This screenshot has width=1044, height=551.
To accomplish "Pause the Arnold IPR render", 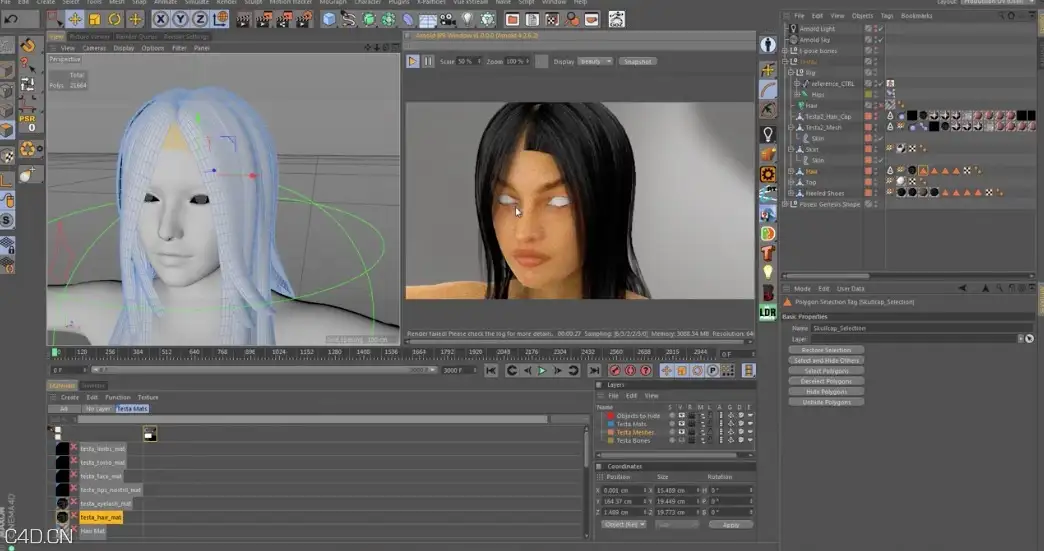I will click(x=427, y=61).
